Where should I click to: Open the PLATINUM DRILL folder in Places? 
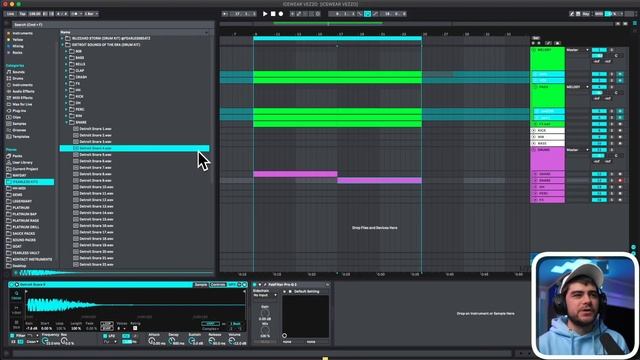(26, 227)
